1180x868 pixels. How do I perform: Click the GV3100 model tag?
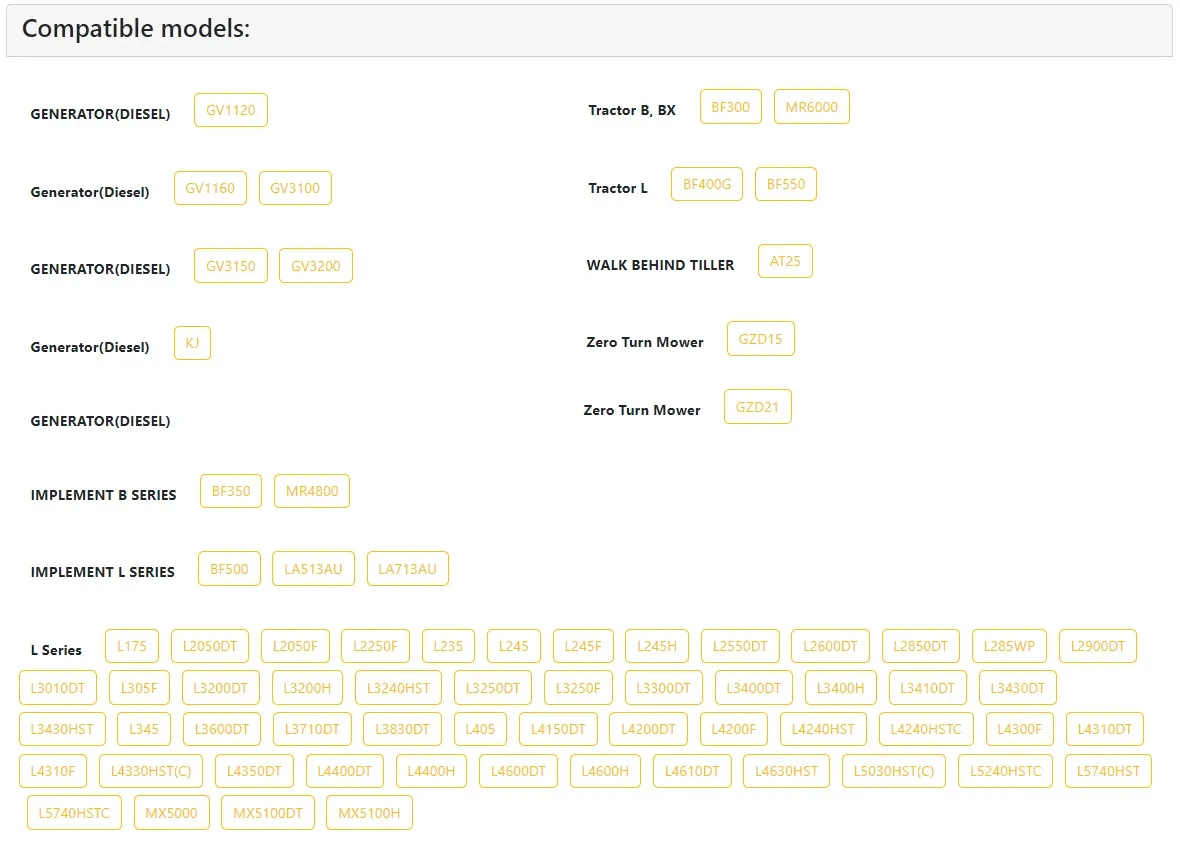(x=295, y=188)
